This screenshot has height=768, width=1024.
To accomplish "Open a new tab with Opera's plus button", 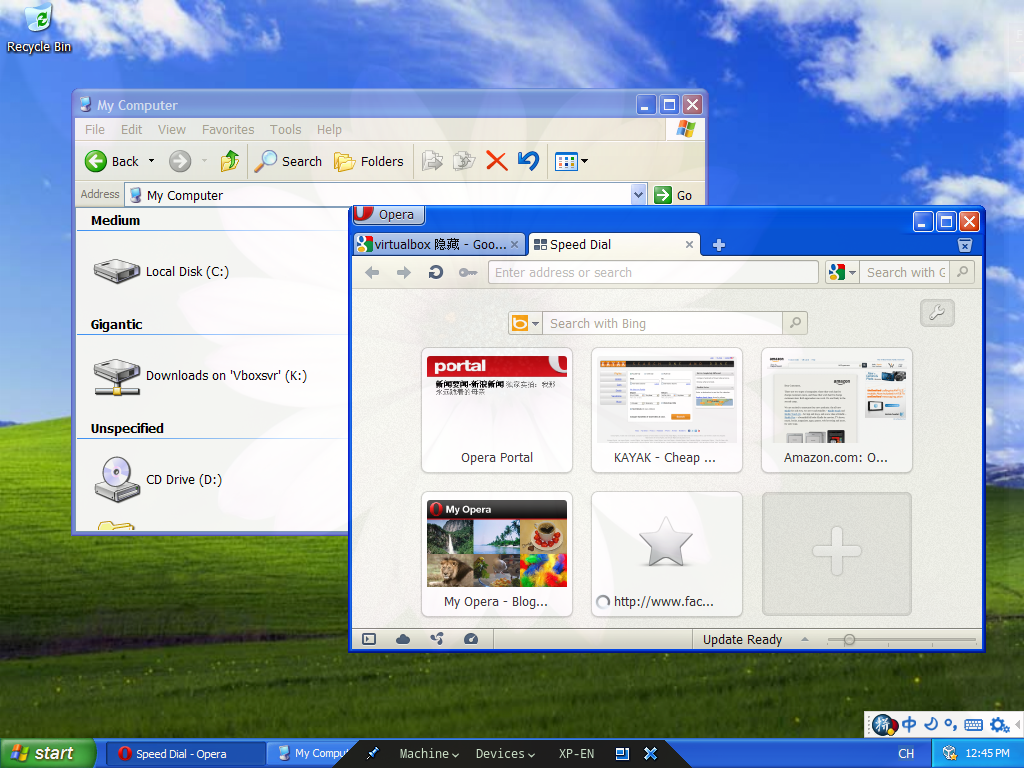I will [718, 245].
